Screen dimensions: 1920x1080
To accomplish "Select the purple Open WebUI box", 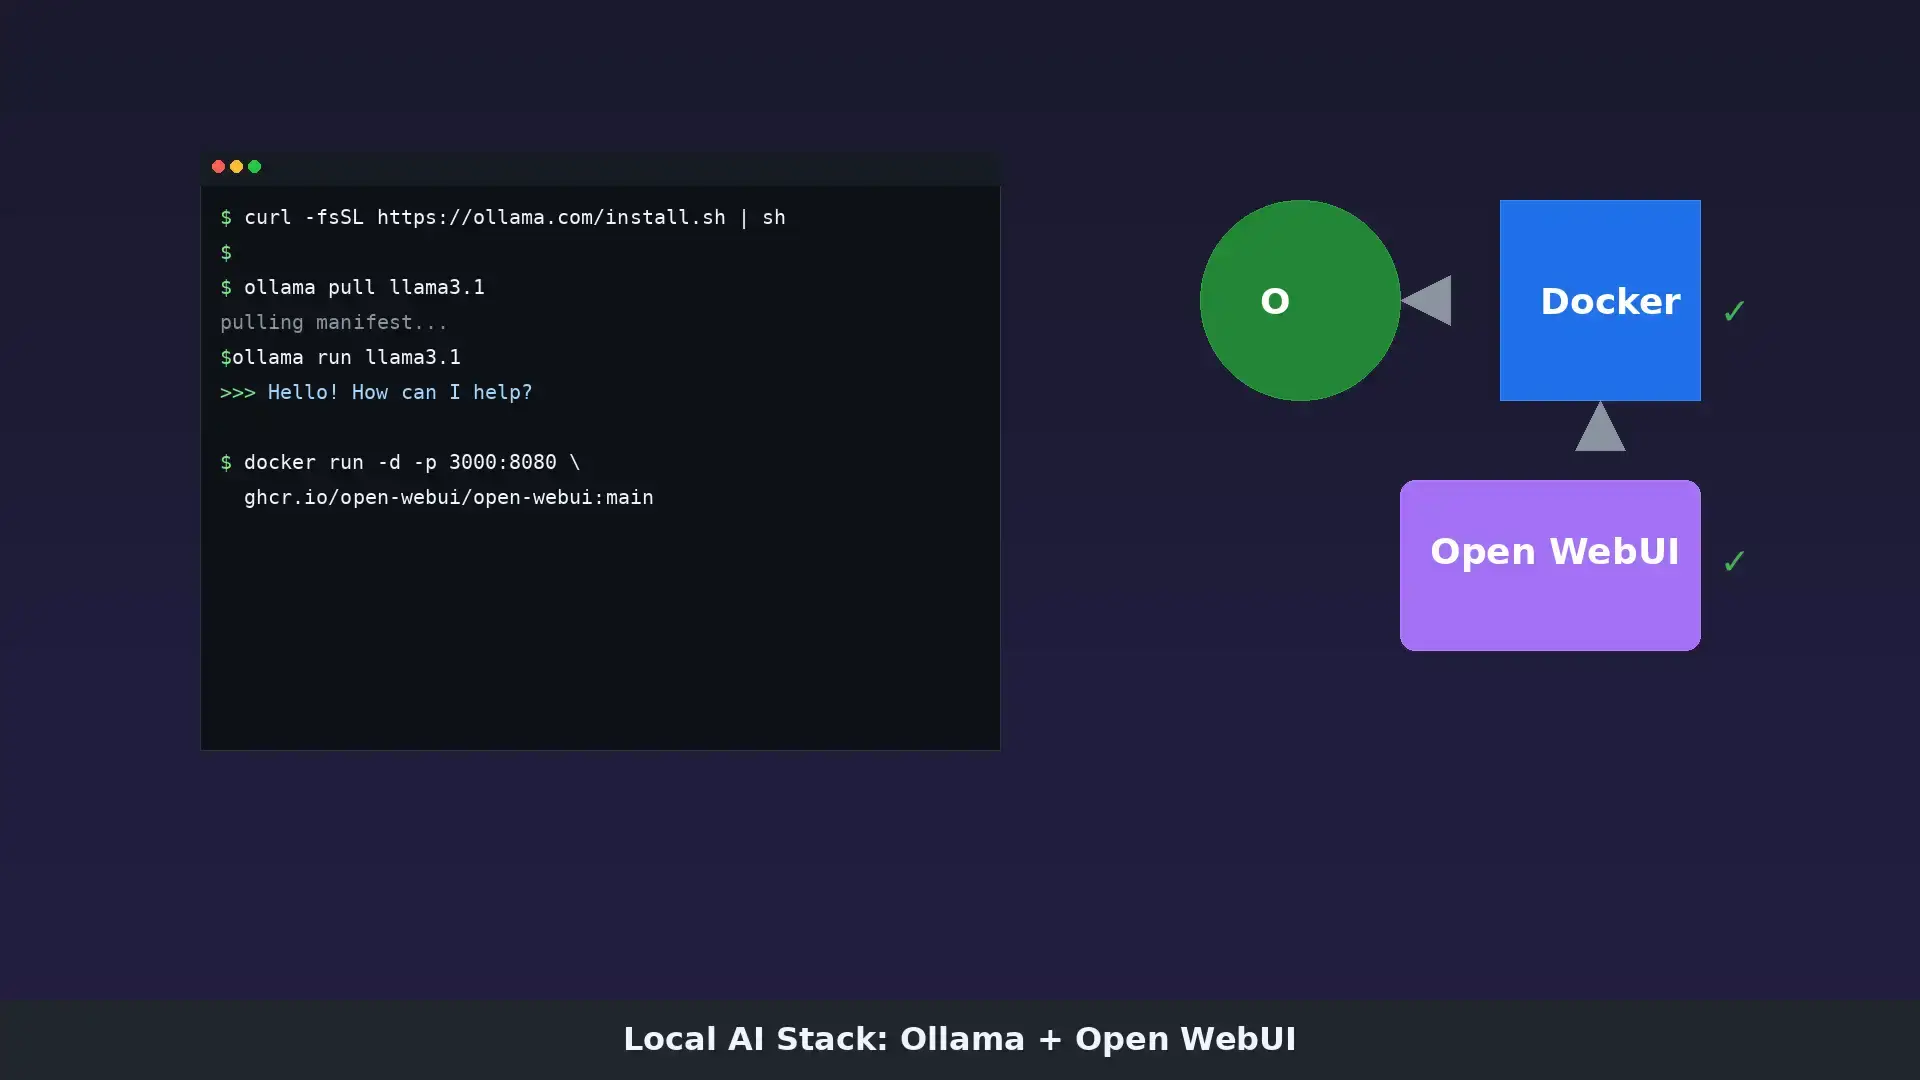I will click(1550, 565).
